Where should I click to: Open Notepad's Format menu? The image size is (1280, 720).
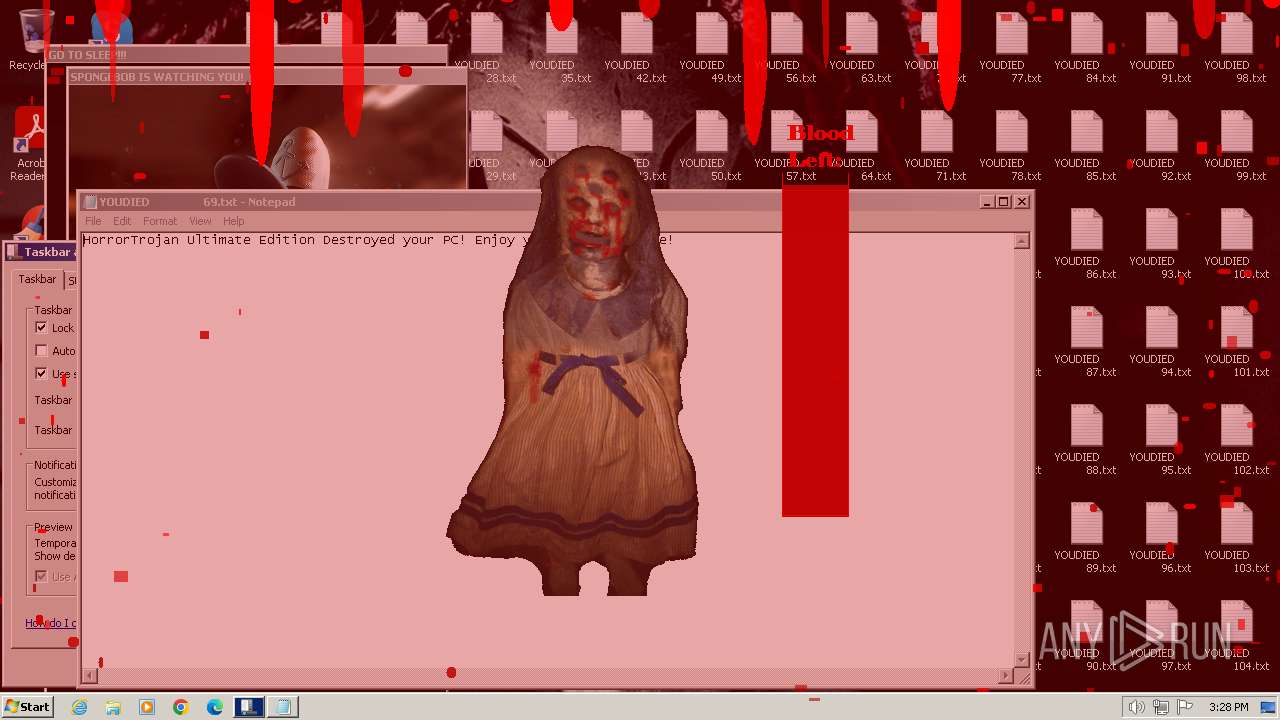(160, 221)
